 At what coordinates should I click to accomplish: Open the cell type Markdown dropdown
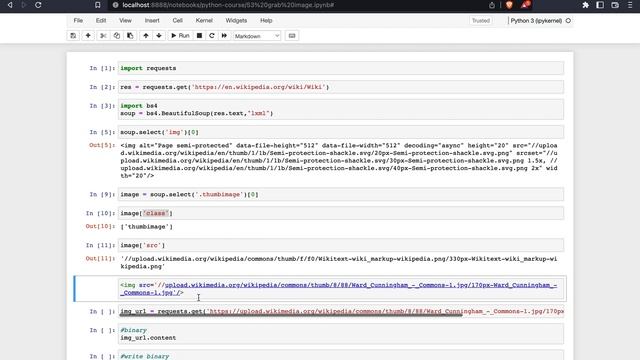tap(257, 36)
